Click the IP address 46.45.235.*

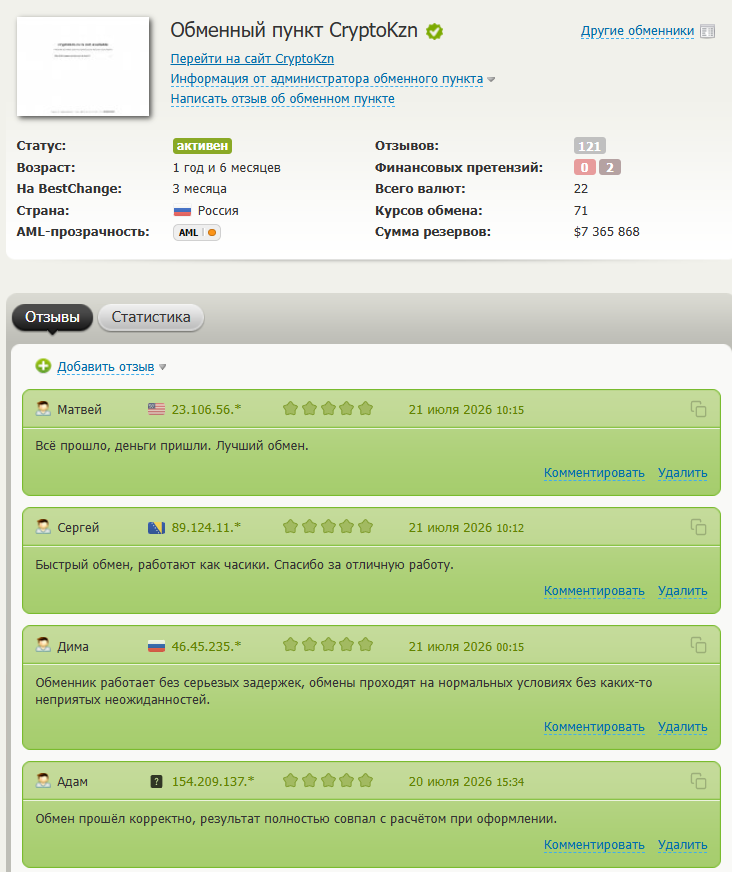point(206,647)
